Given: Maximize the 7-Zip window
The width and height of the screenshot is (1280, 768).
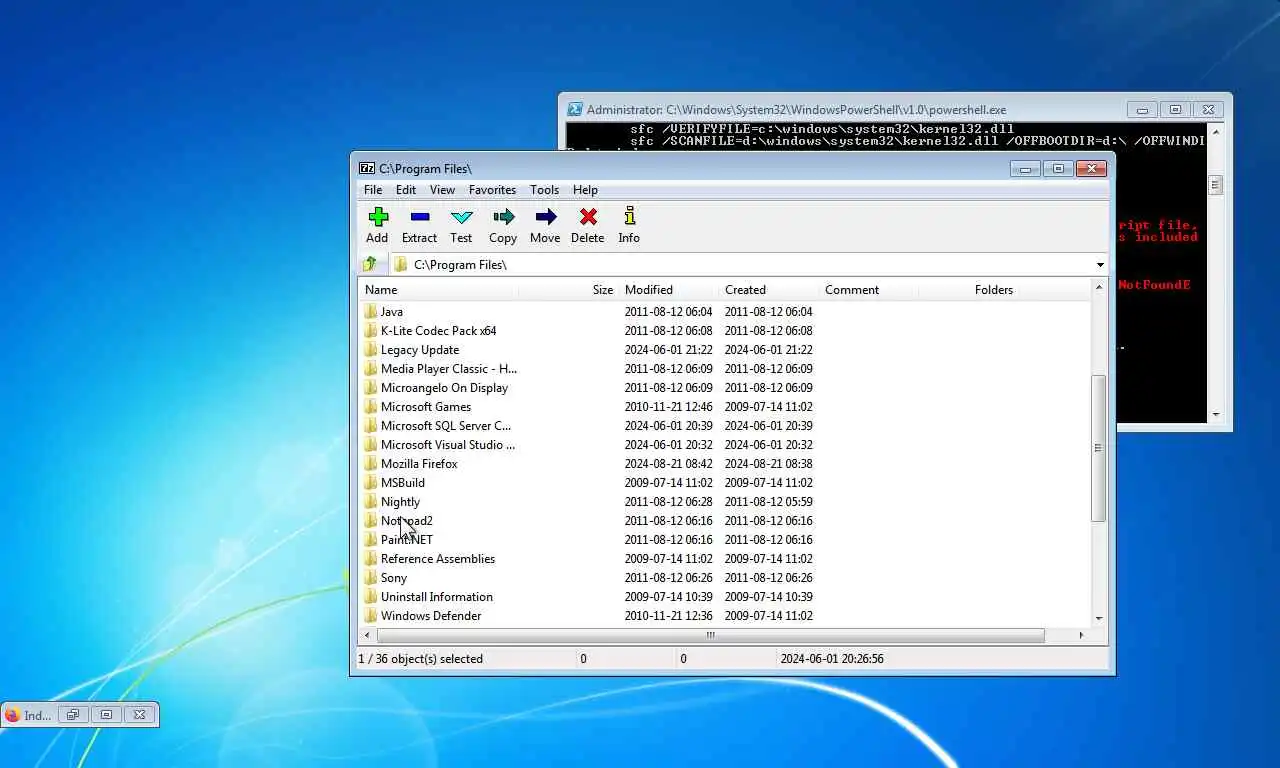Looking at the screenshot, I should pos(1058,169).
